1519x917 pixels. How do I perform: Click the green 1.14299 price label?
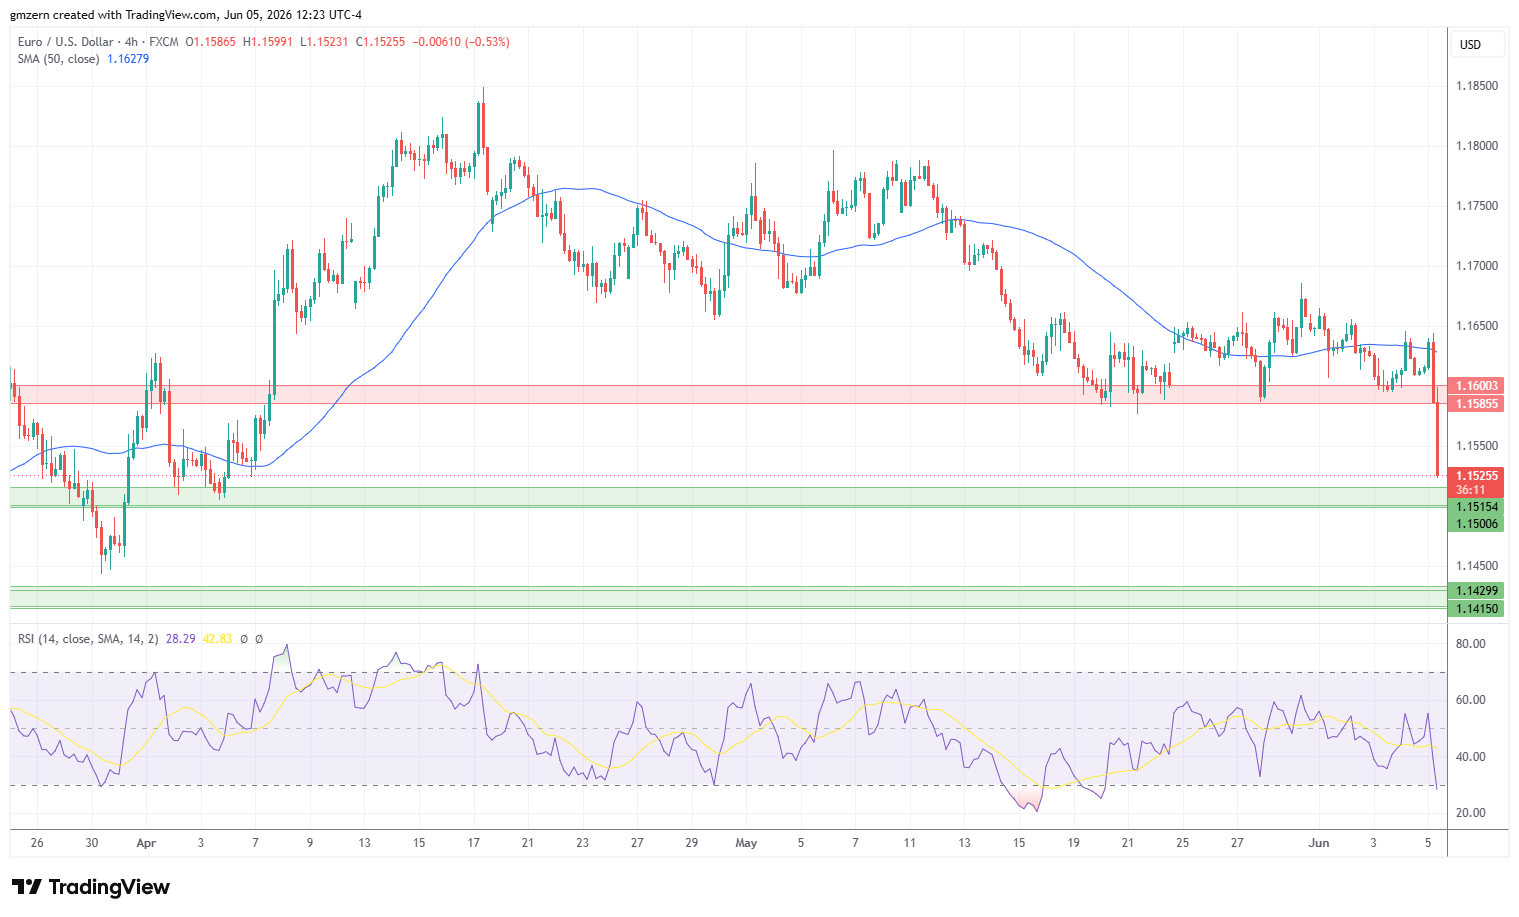click(x=1476, y=591)
